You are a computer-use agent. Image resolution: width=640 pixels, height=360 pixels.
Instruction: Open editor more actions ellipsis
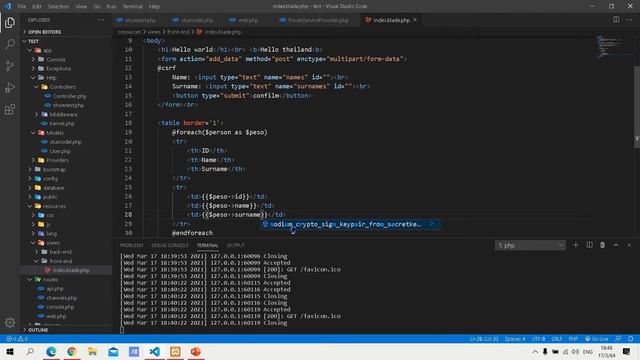pos(629,20)
